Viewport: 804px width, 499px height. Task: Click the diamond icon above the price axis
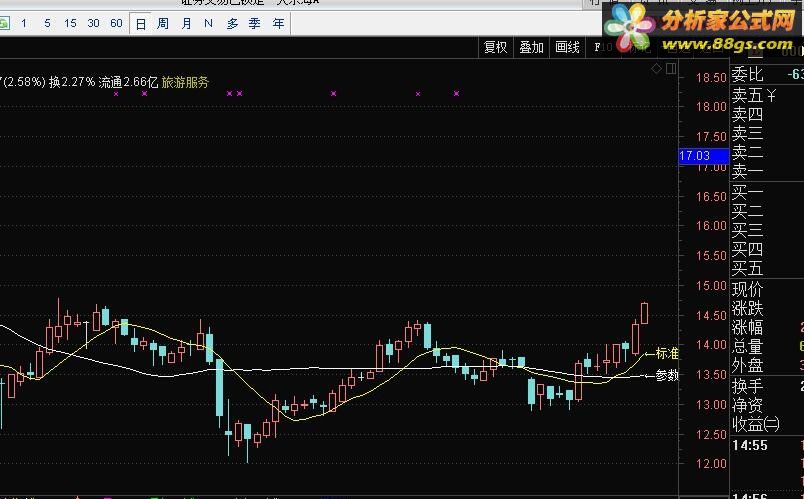pos(656,69)
